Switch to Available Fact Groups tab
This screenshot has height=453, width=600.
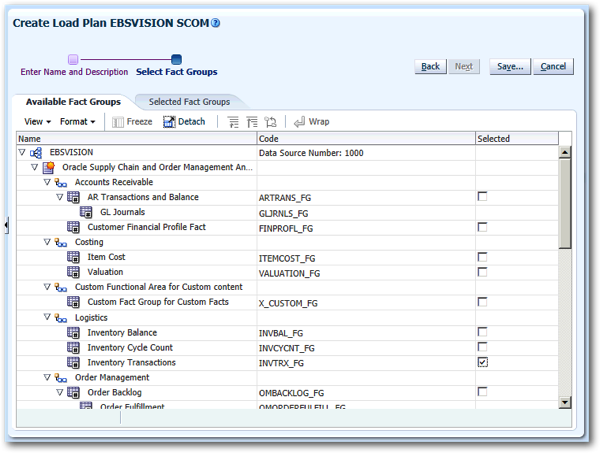tap(73, 102)
